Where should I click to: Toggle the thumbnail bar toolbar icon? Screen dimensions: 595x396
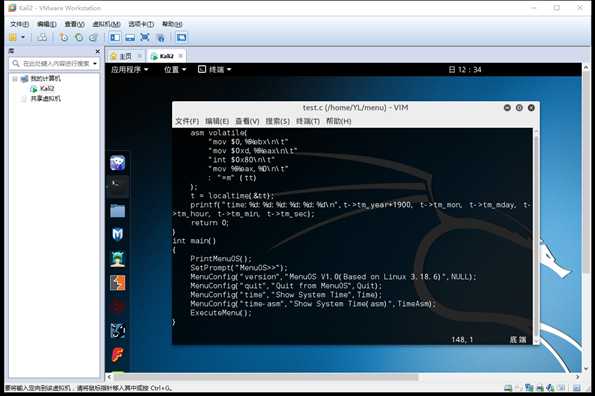pos(130,37)
